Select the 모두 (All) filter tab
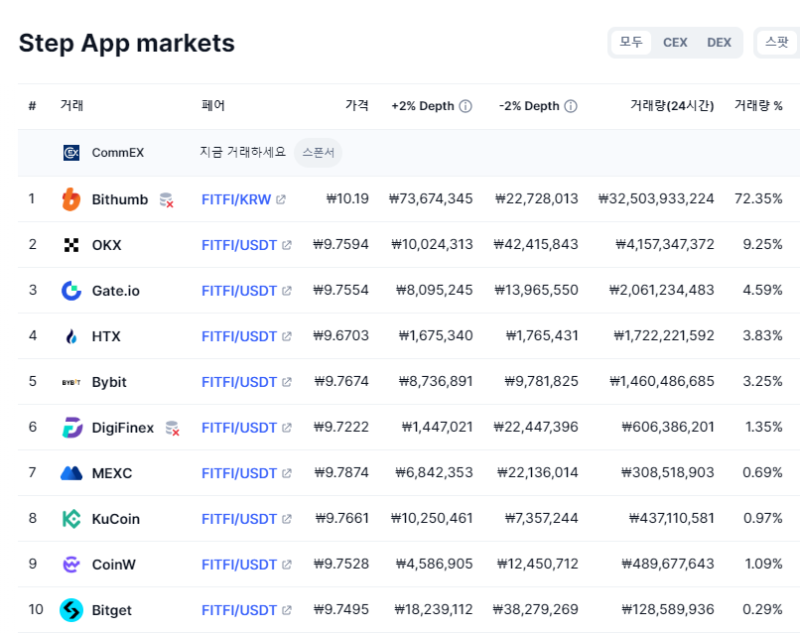 [631, 42]
